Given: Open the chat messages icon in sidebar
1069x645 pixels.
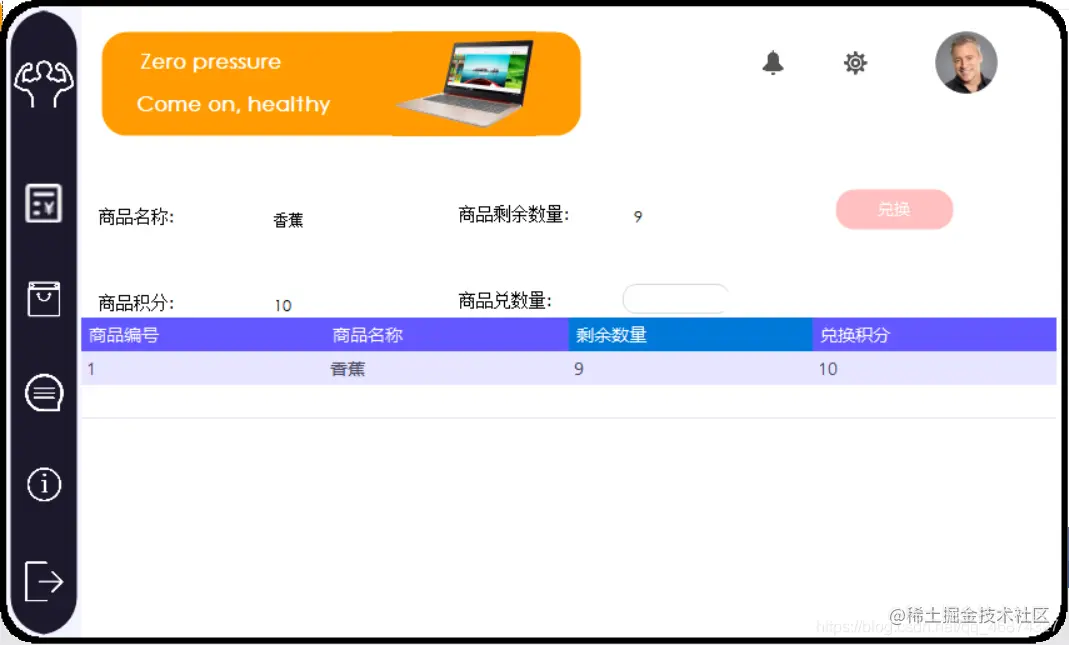Looking at the screenshot, I should click(43, 393).
